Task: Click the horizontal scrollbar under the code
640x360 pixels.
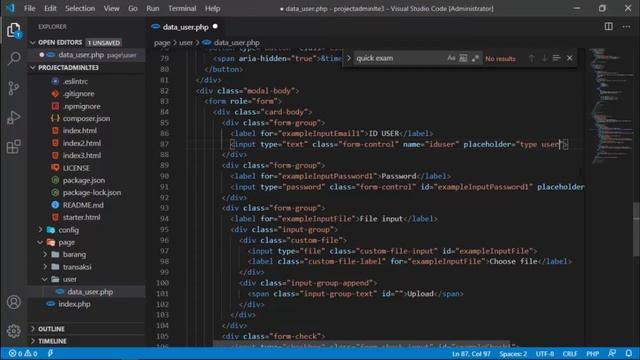Action: tap(361, 344)
